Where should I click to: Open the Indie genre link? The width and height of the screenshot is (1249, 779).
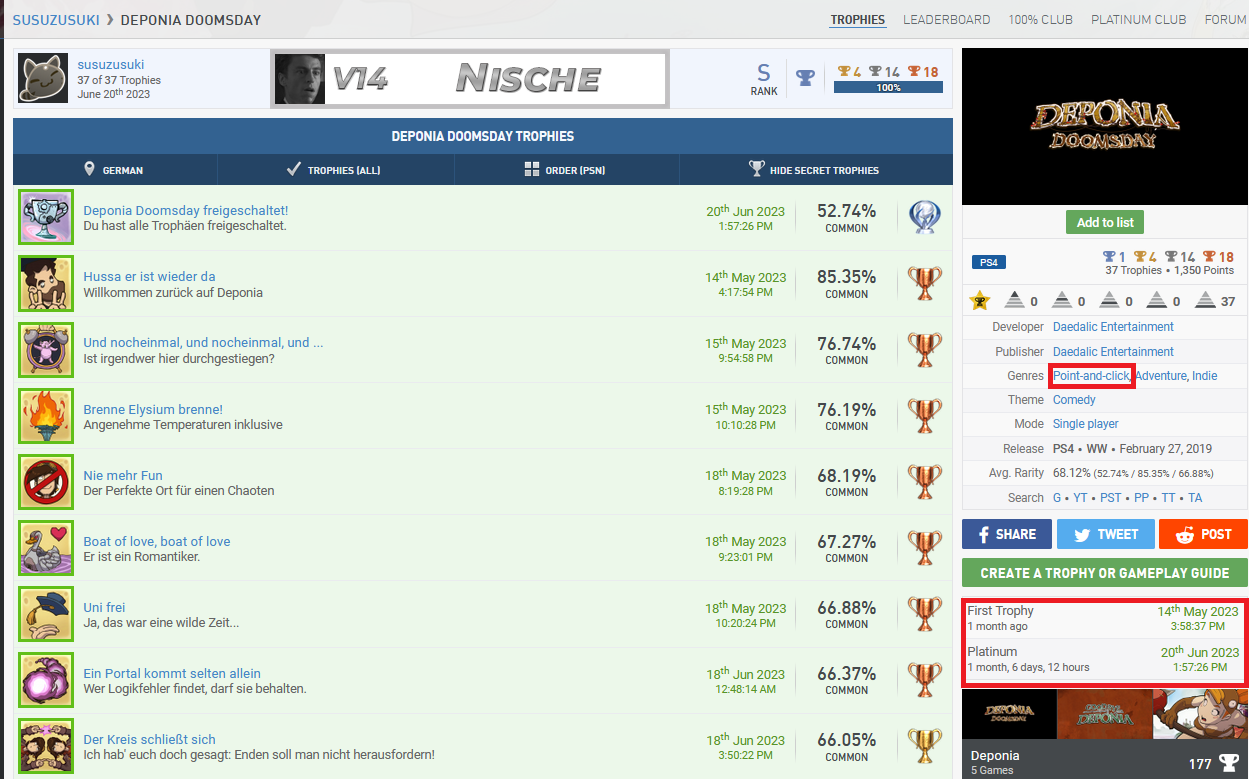tap(1205, 376)
